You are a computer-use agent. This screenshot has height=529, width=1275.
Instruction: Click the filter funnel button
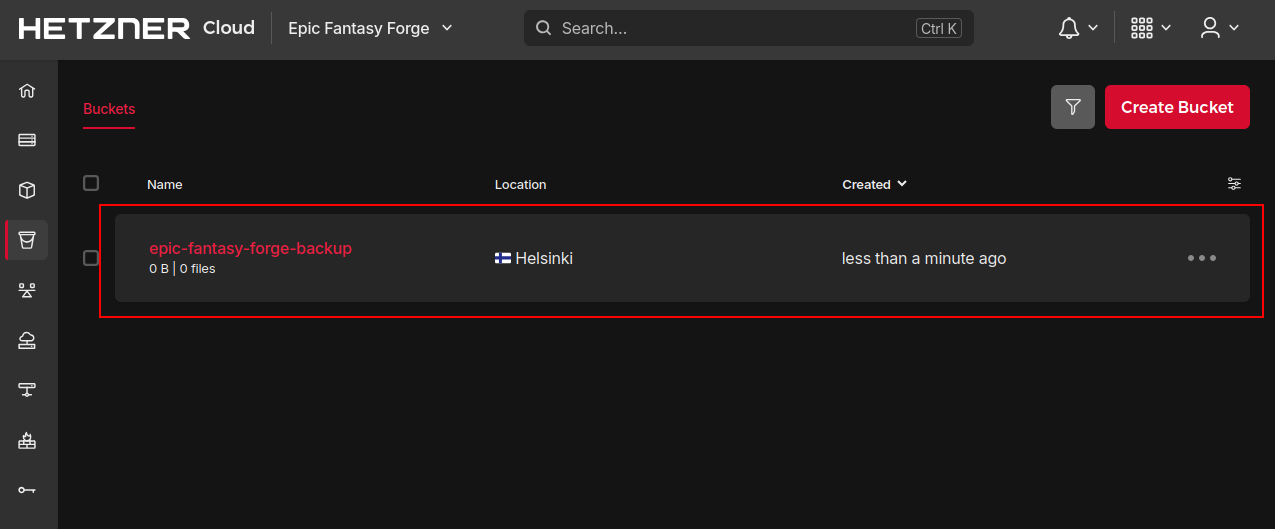(x=1073, y=107)
